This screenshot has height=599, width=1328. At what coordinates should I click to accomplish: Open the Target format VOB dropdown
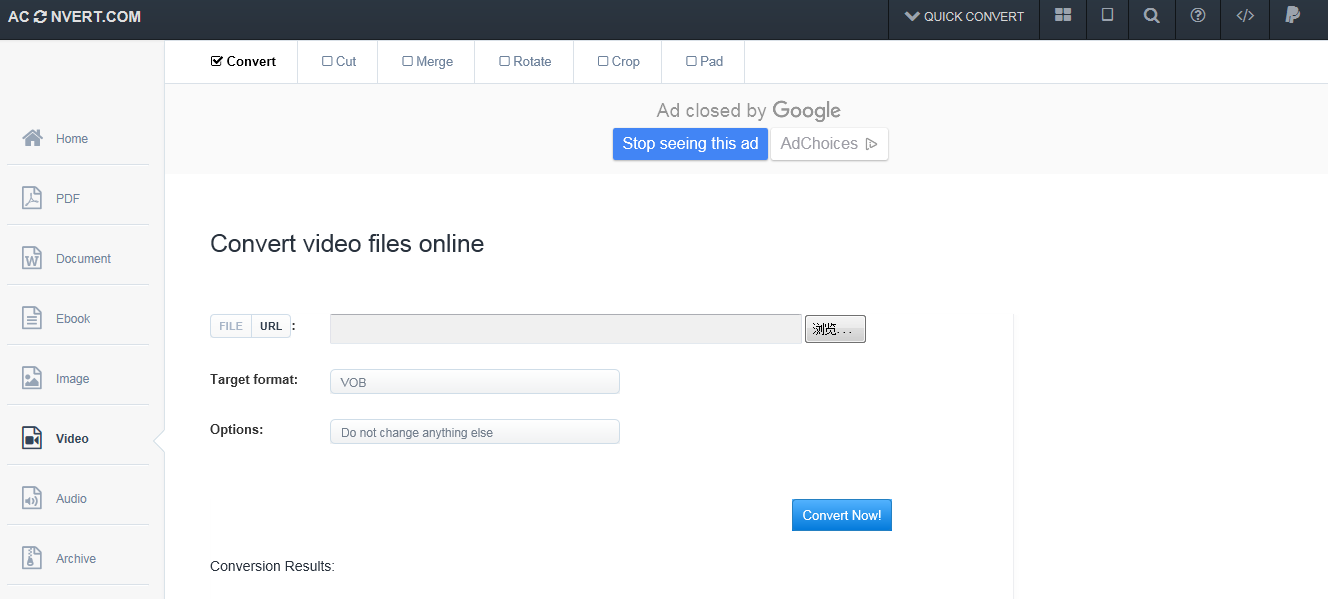[475, 382]
